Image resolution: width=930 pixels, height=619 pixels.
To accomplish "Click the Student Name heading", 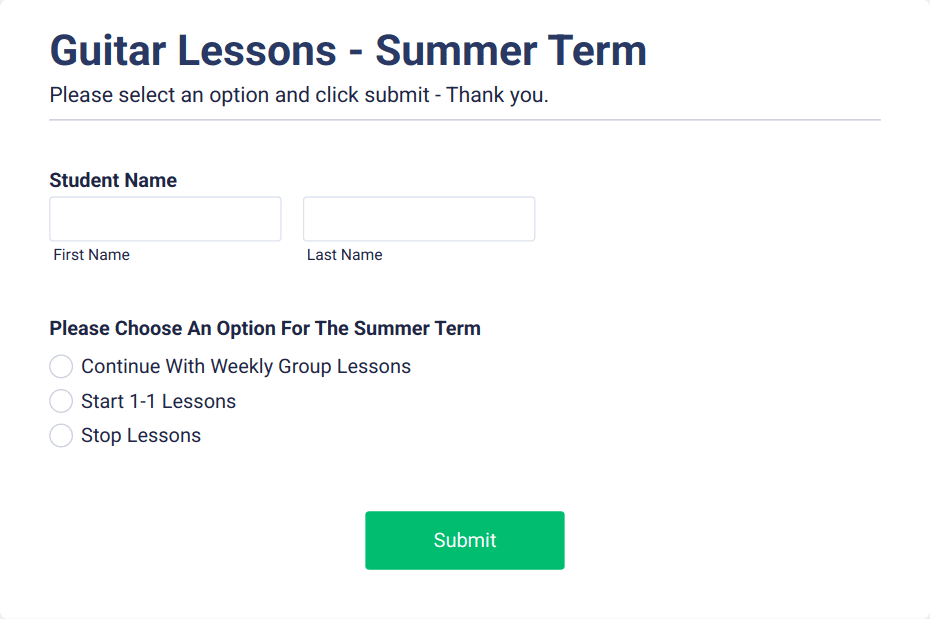I will click(x=113, y=180).
